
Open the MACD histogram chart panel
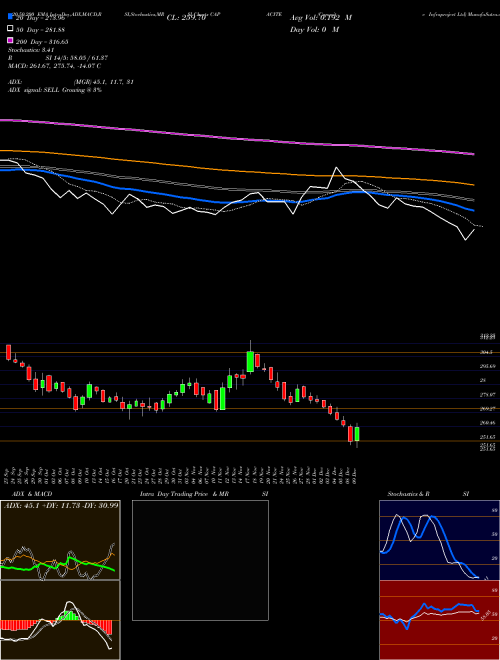tap(60, 620)
